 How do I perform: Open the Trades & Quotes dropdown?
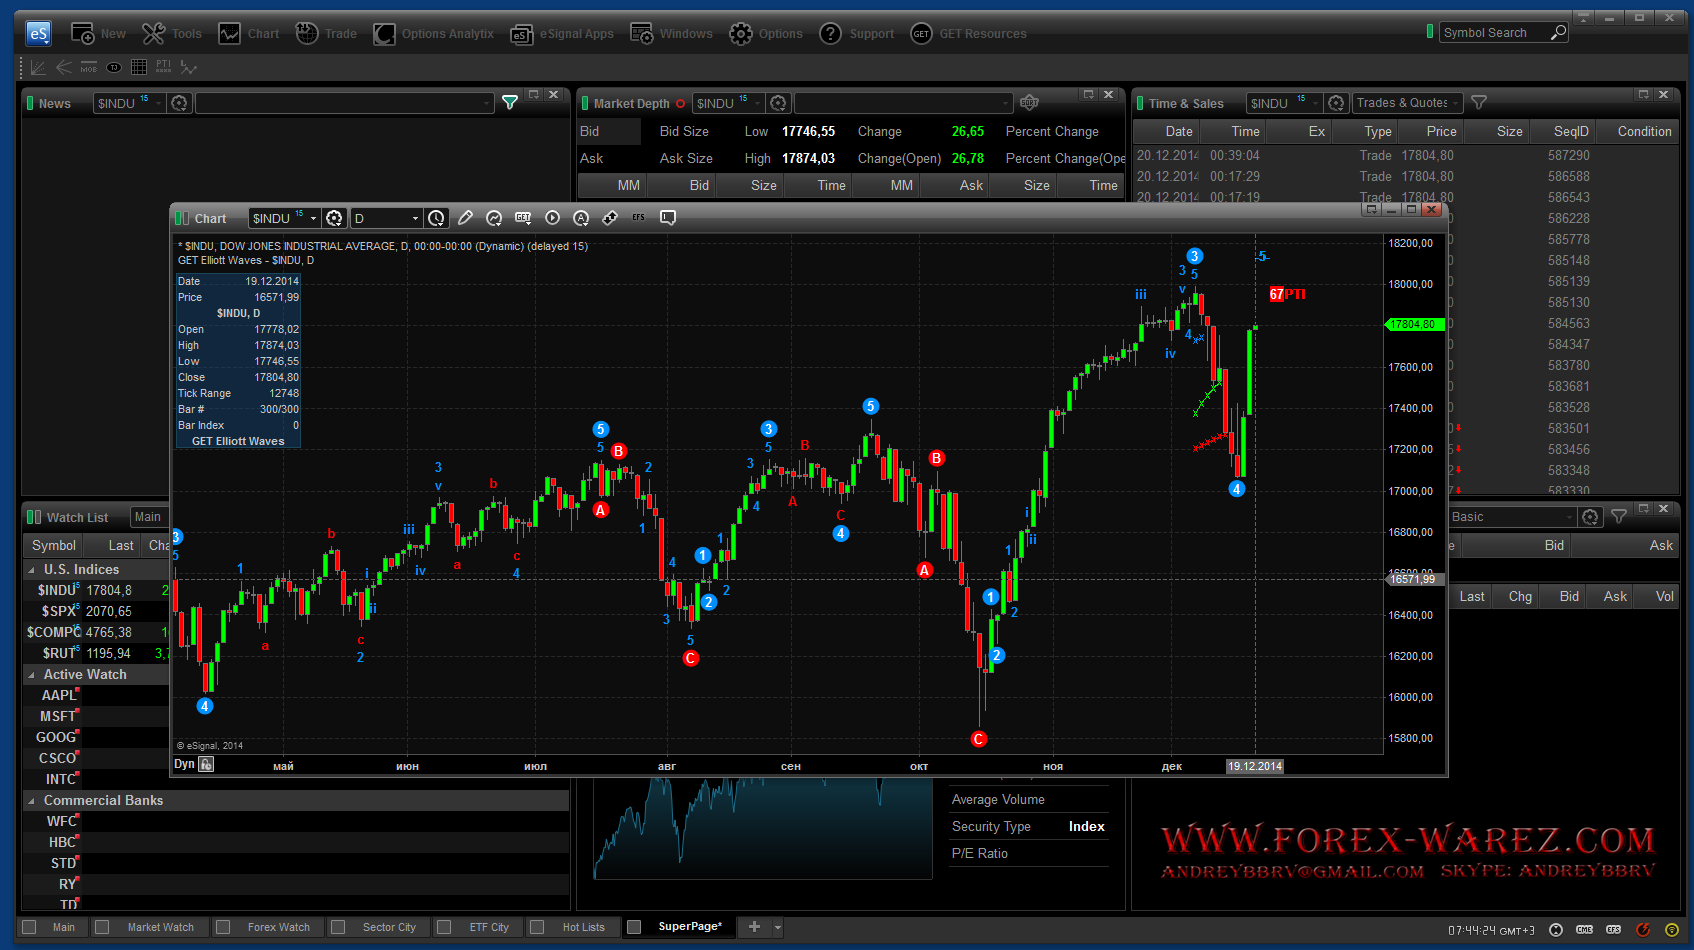1407,103
